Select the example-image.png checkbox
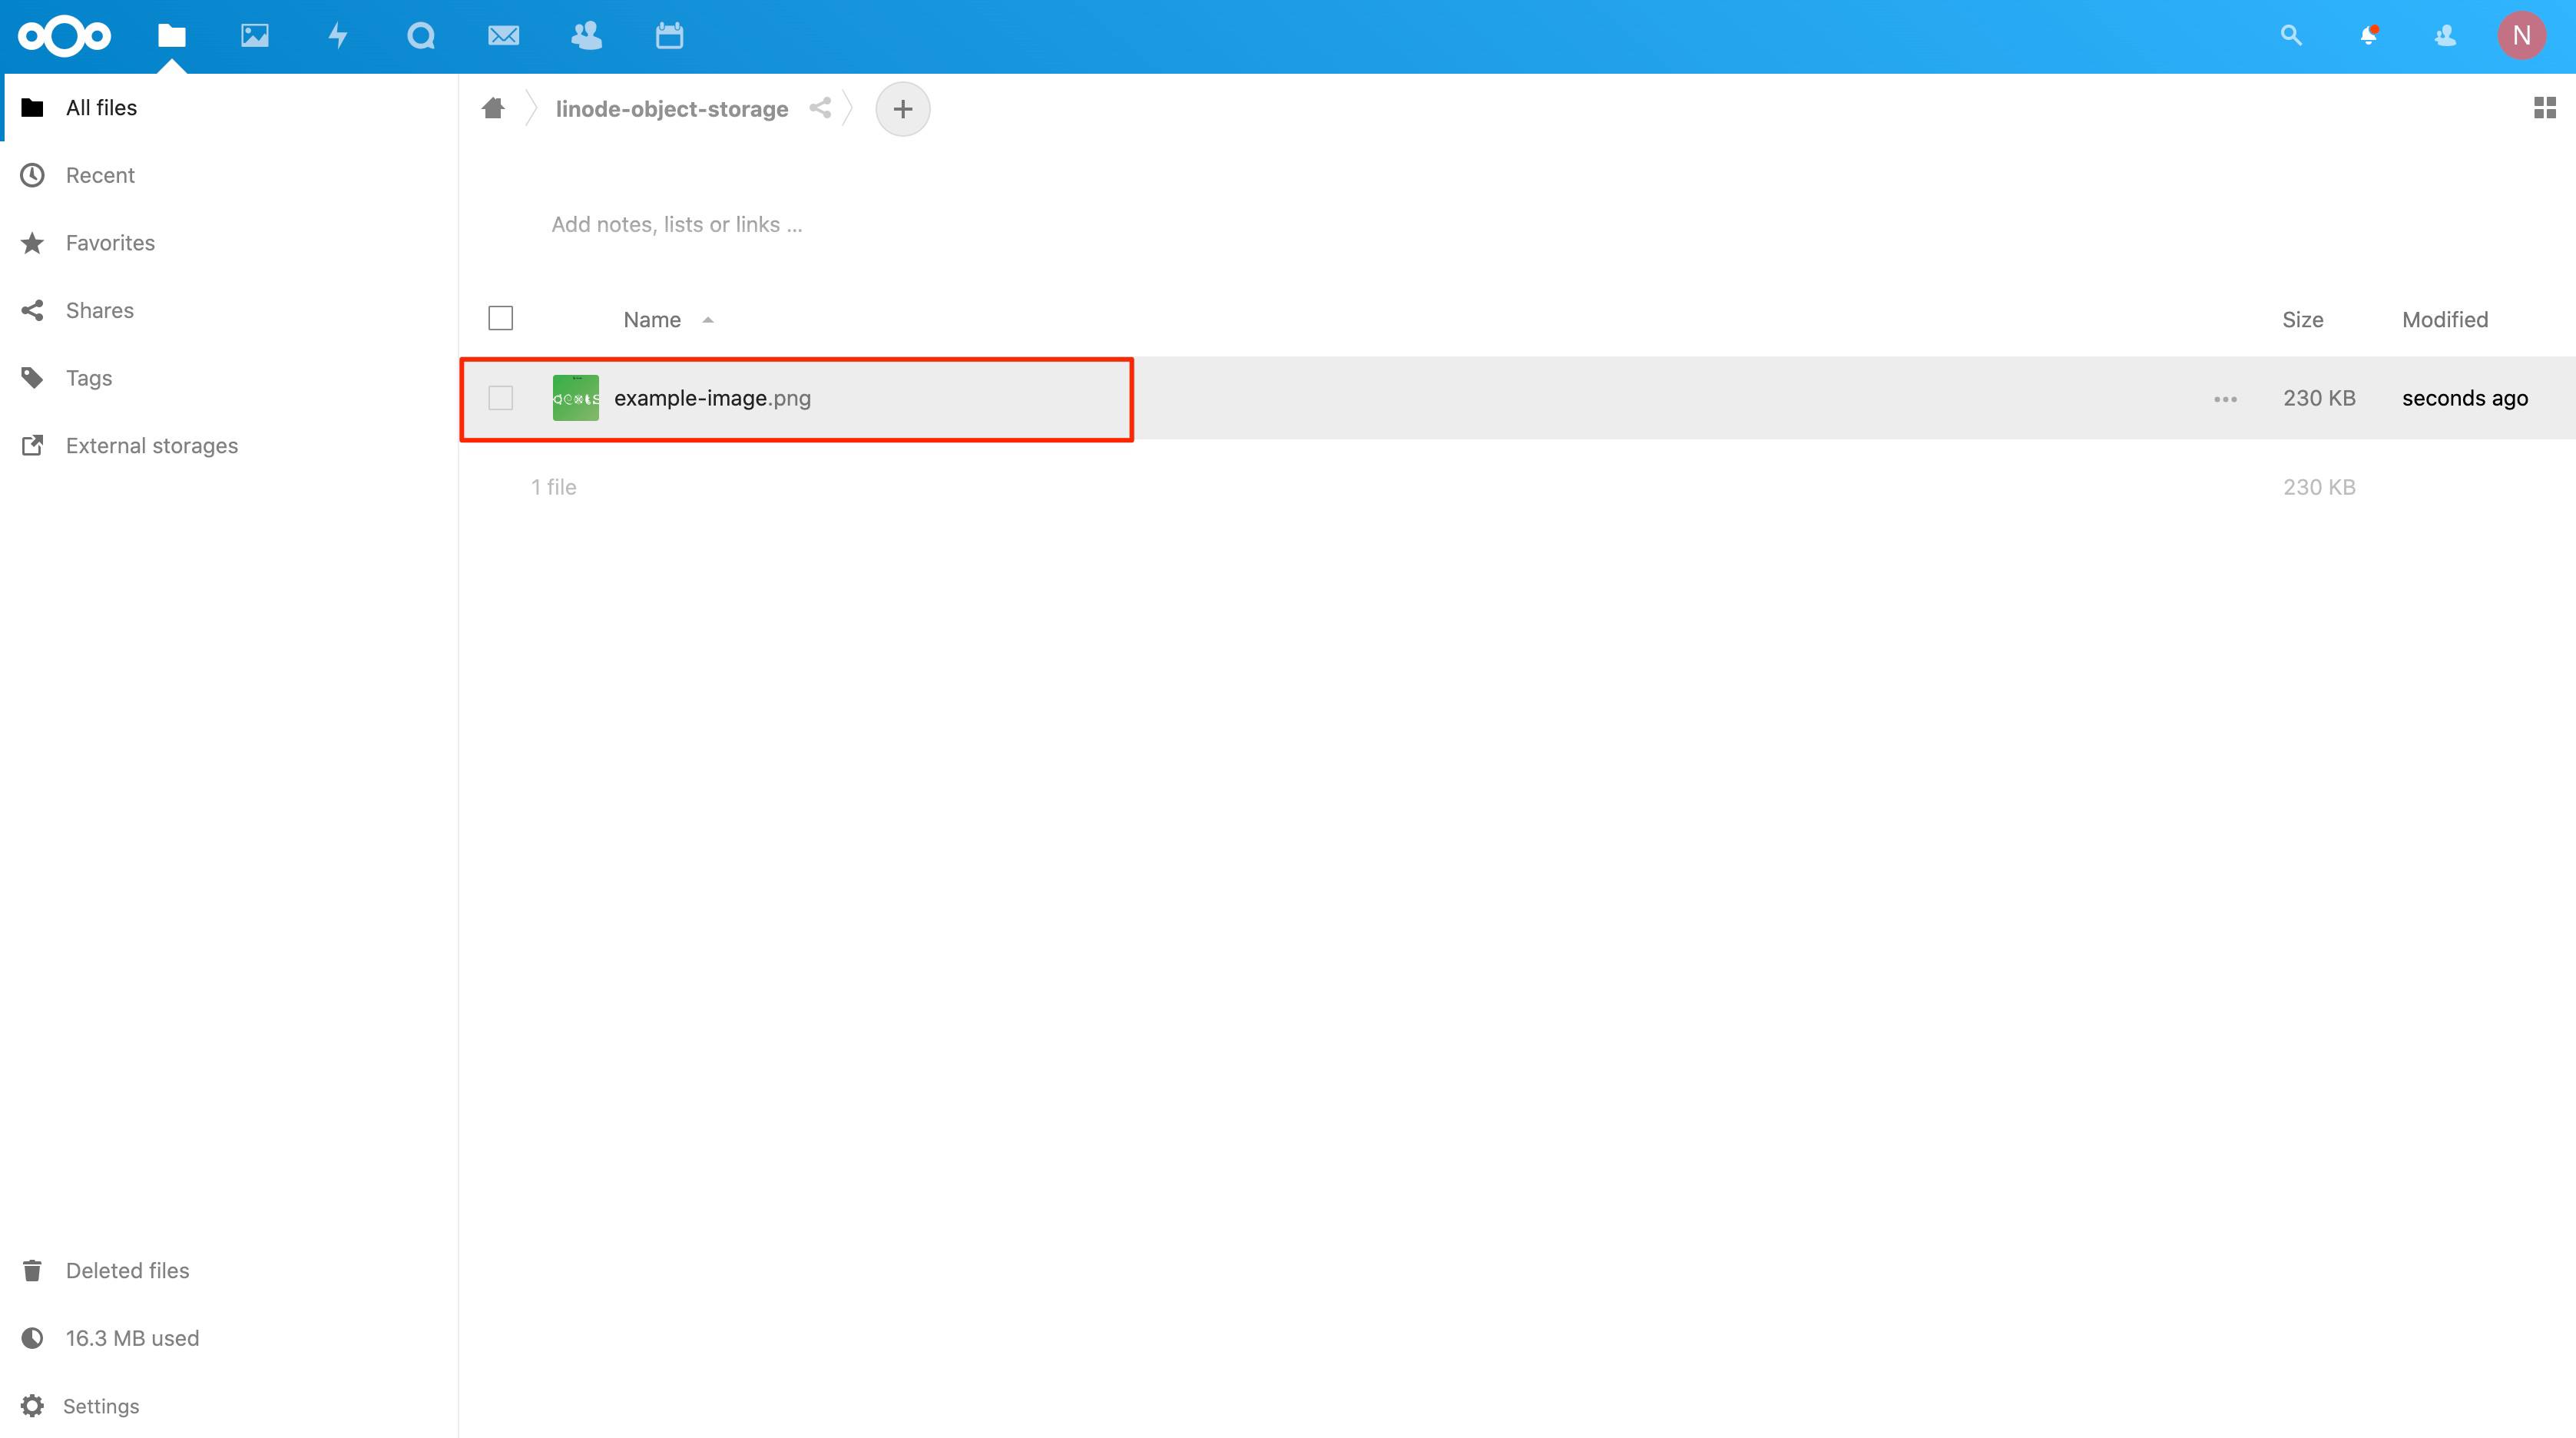Screen dimensions: 2576x1438 [x=501, y=397]
